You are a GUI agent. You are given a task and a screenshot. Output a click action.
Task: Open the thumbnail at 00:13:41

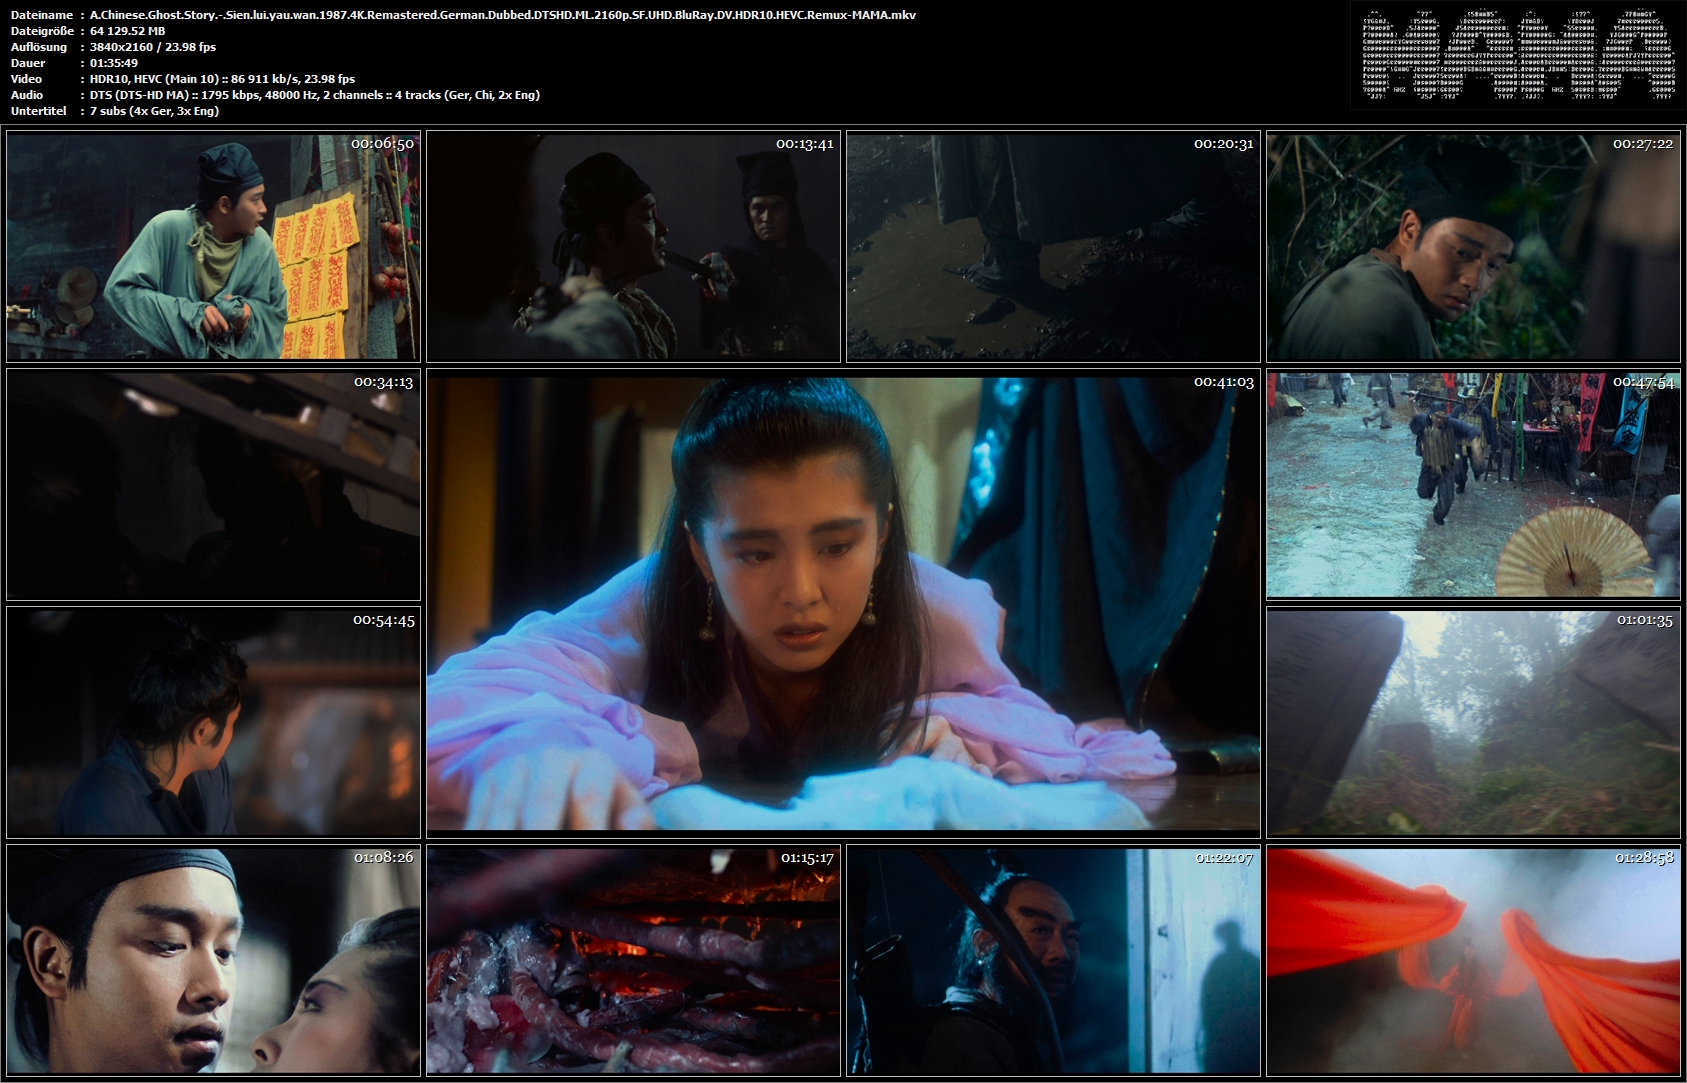(x=633, y=246)
